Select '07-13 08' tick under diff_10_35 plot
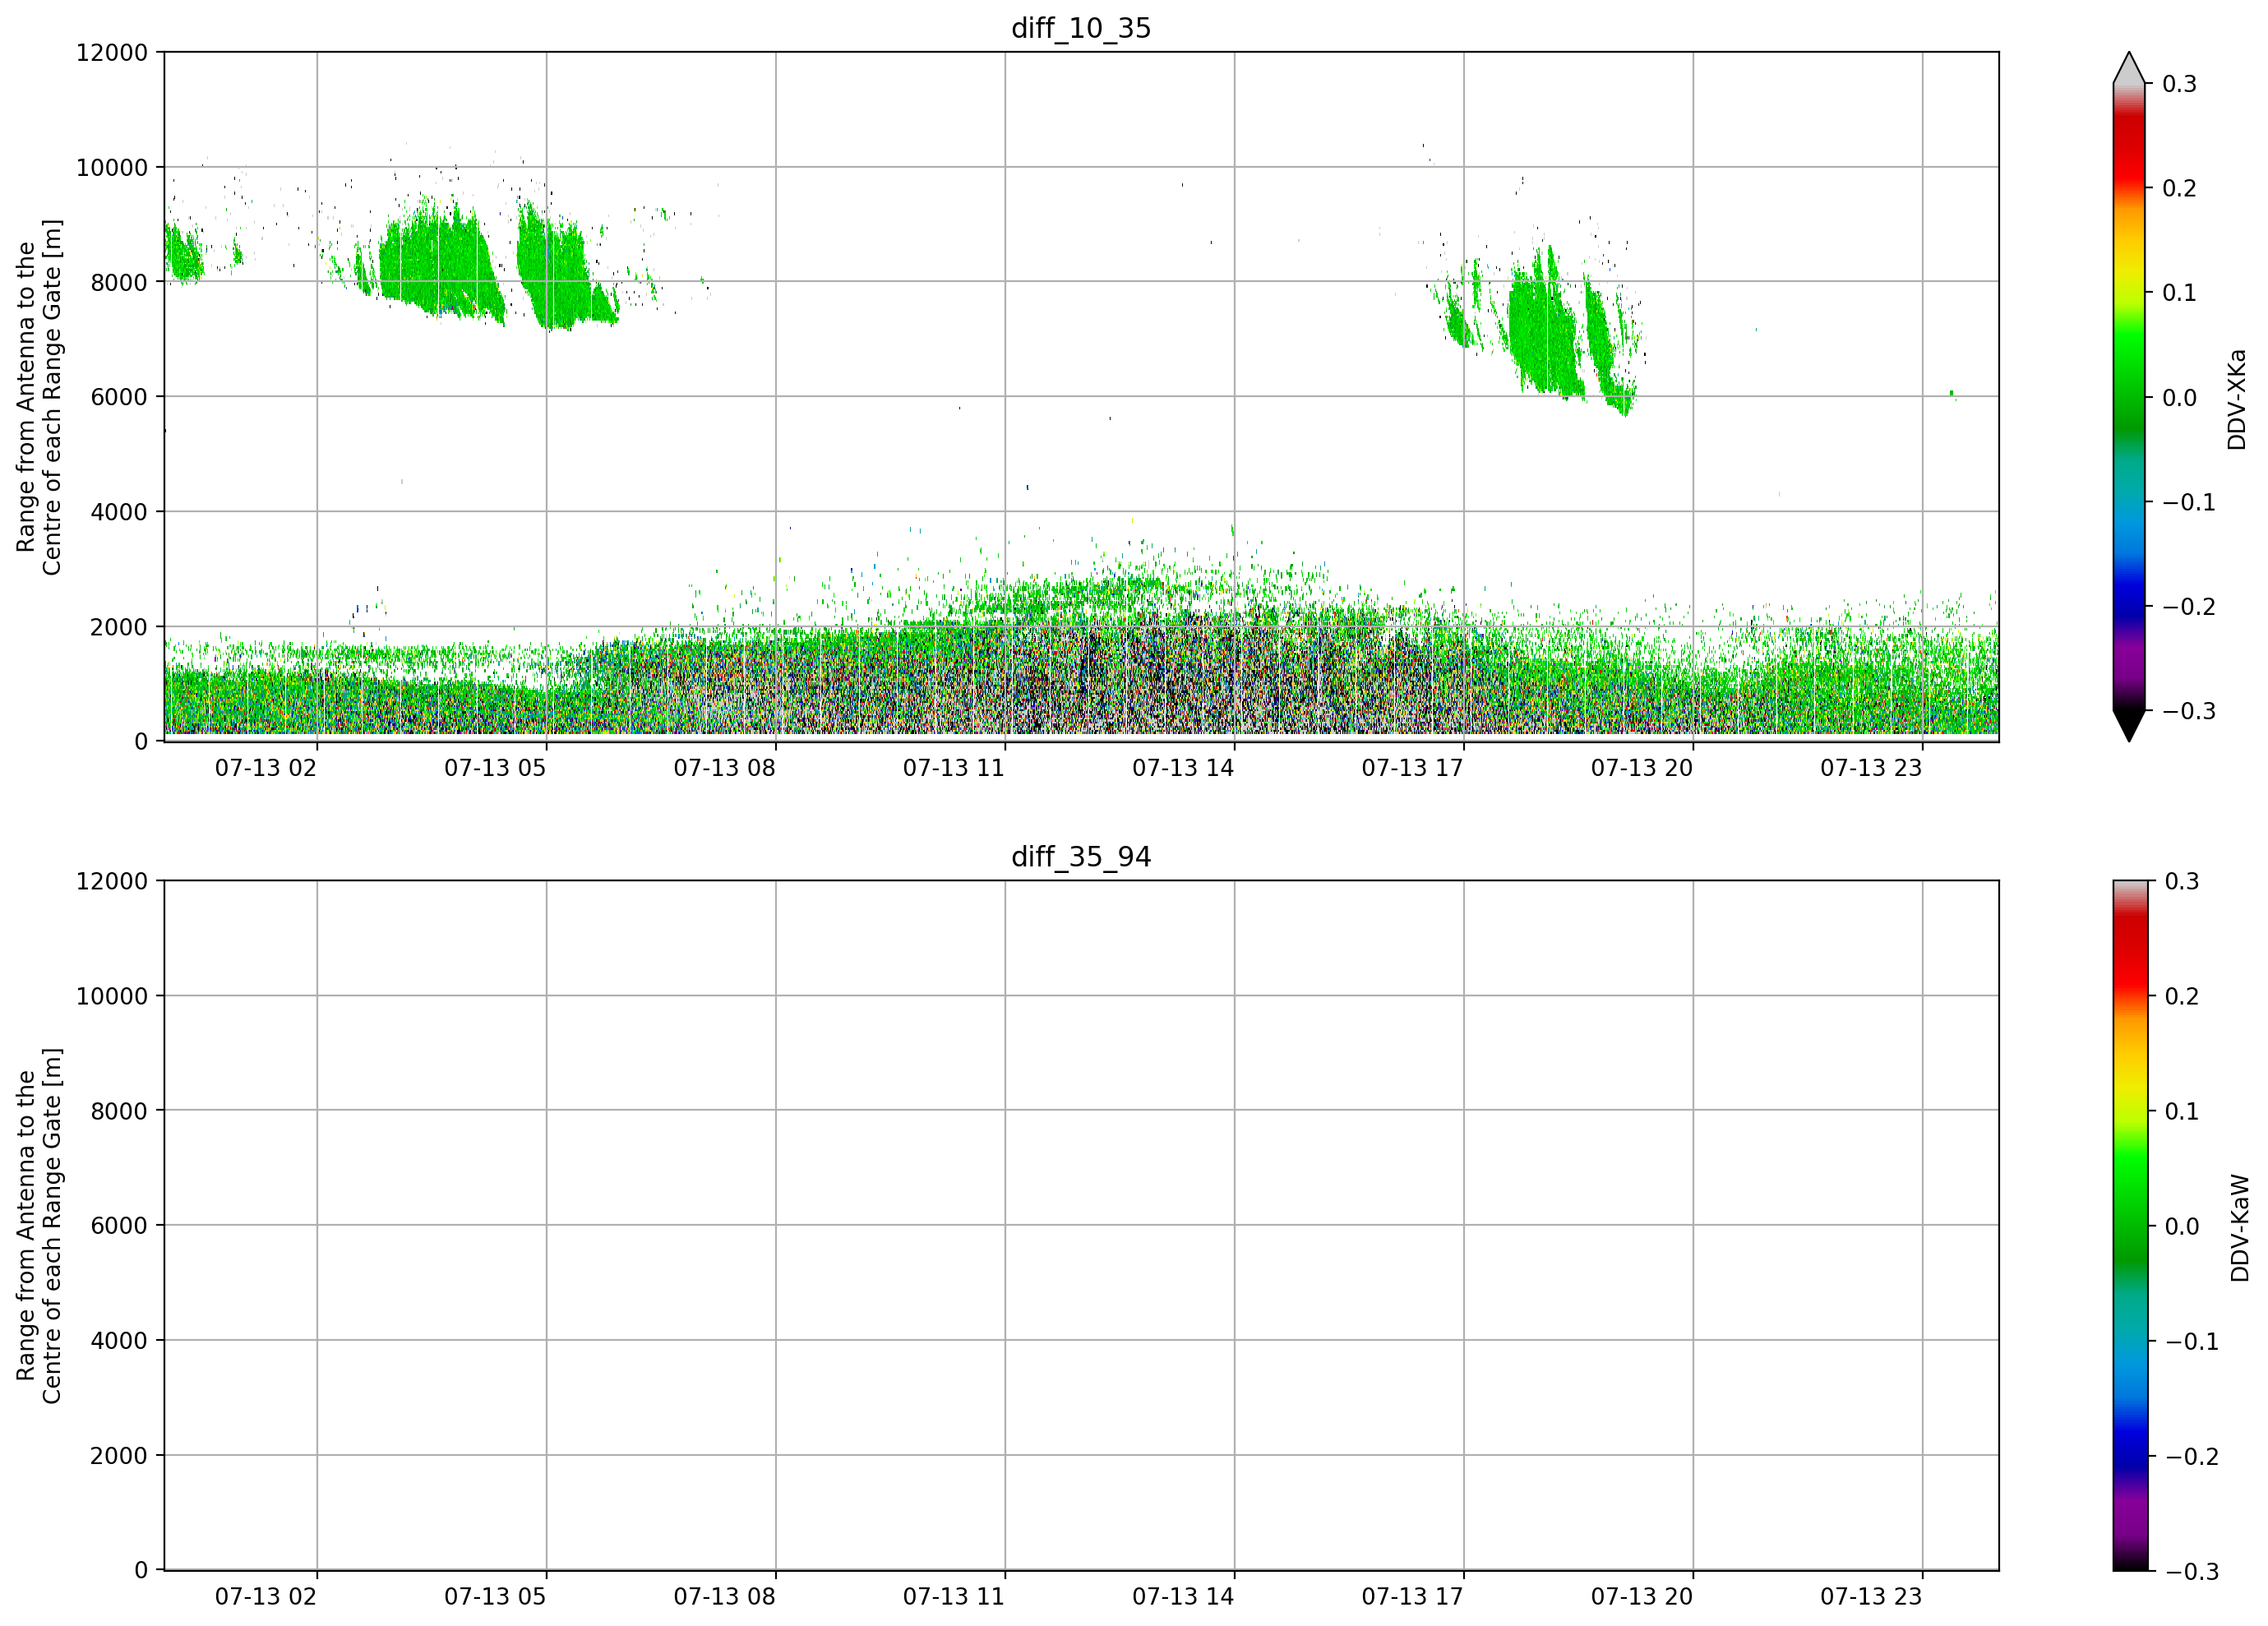The width and height of the screenshot is (2268, 1626). click(x=725, y=768)
